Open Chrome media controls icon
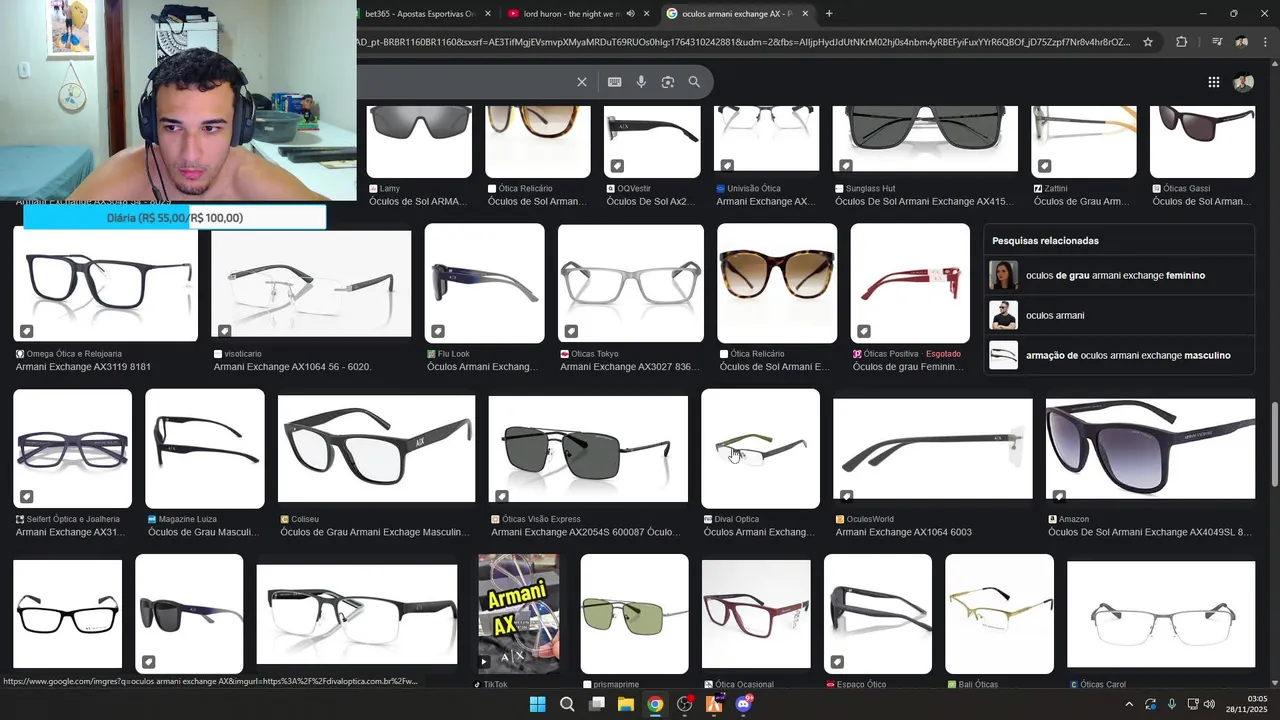The height and width of the screenshot is (720, 1280). point(1216,42)
